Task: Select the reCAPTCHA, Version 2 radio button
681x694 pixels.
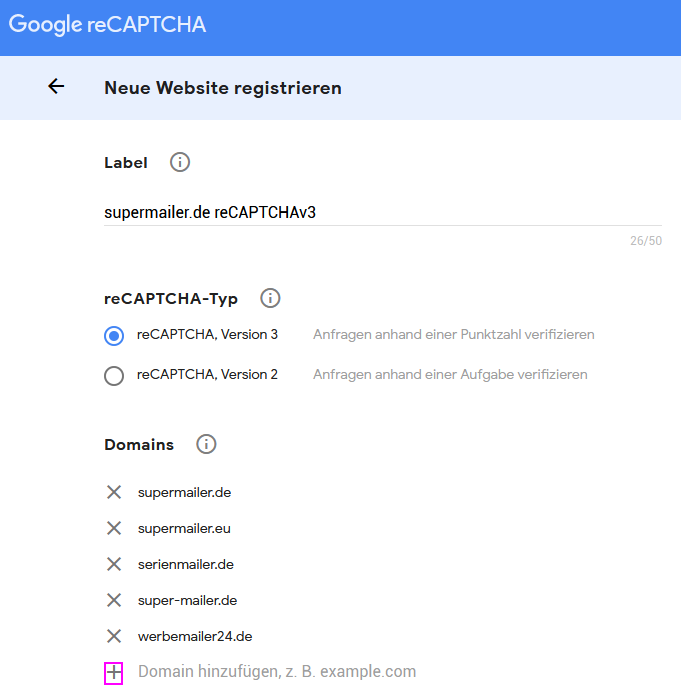Action: tap(114, 376)
